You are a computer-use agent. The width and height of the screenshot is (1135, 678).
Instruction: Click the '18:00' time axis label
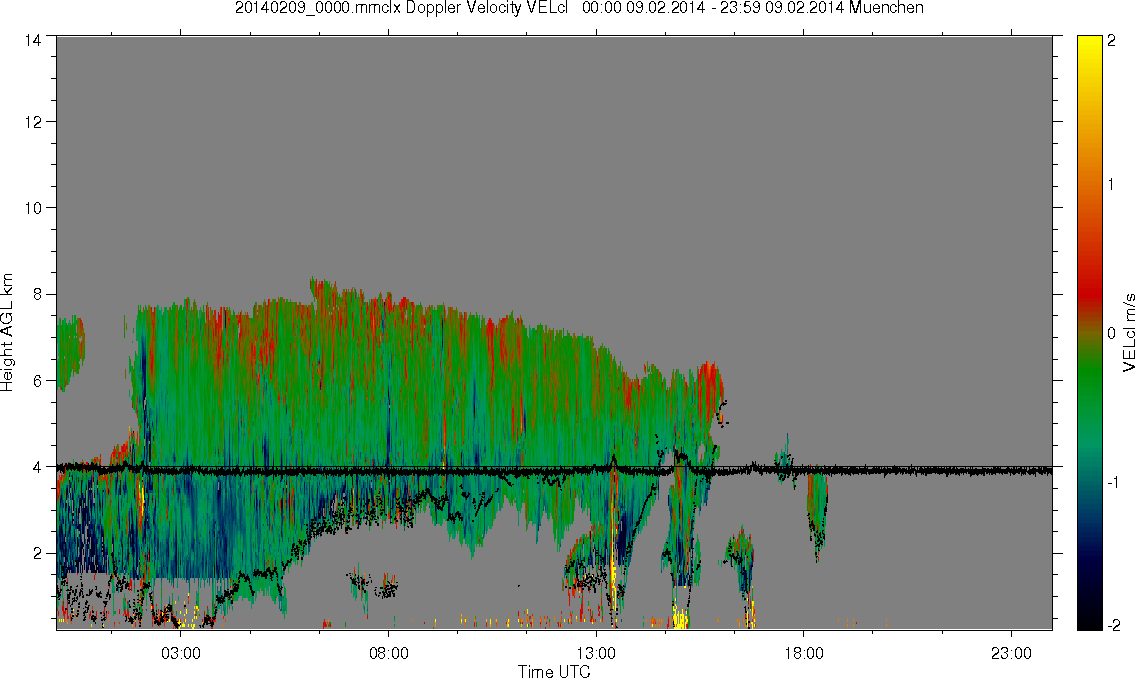tap(804, 654)
